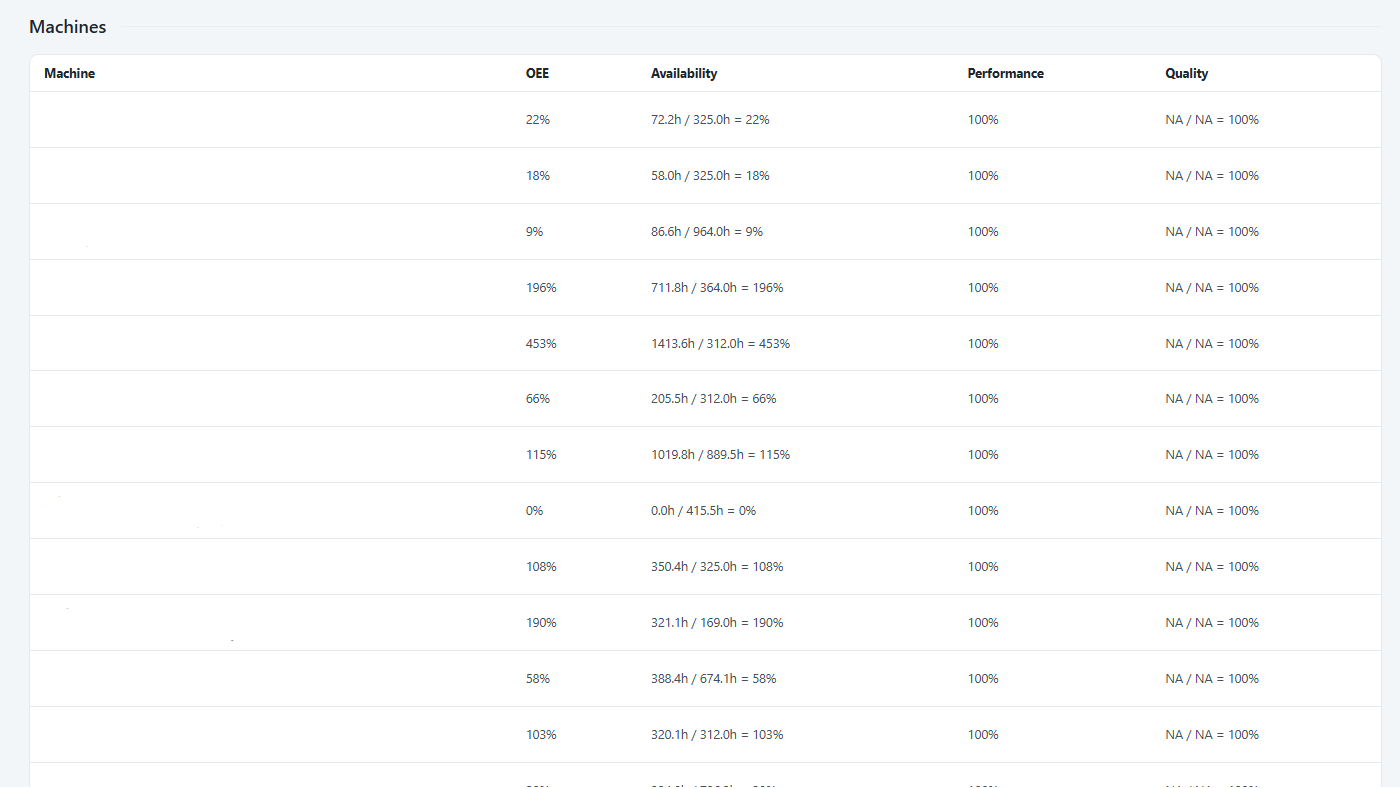
Task: Select the 0% OEE cell
Action: click(535, 511)
